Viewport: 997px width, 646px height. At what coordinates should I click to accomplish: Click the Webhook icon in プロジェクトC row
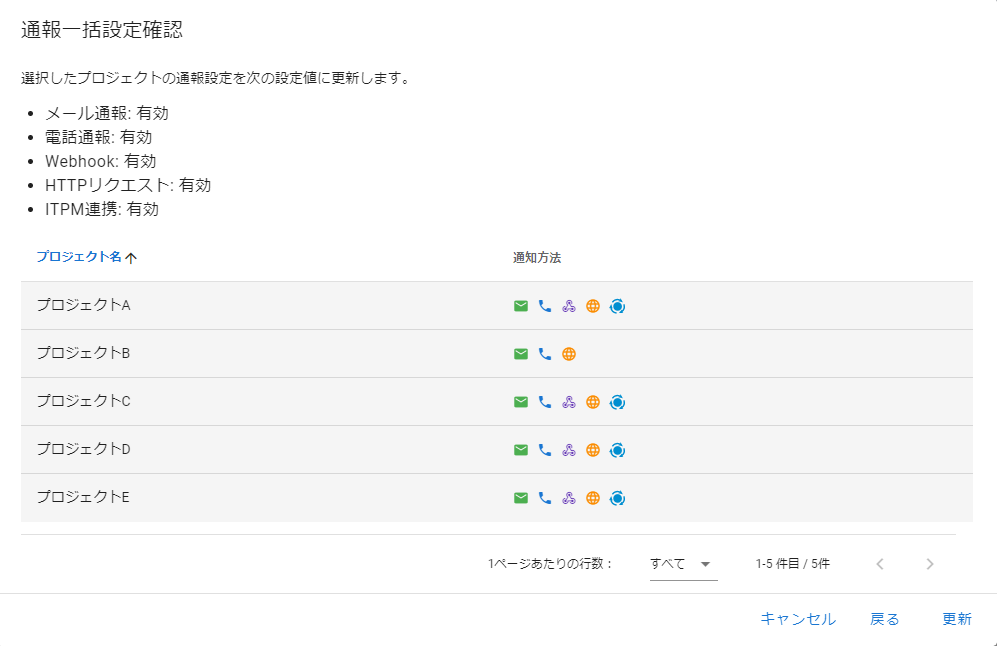tap(569, 402)
